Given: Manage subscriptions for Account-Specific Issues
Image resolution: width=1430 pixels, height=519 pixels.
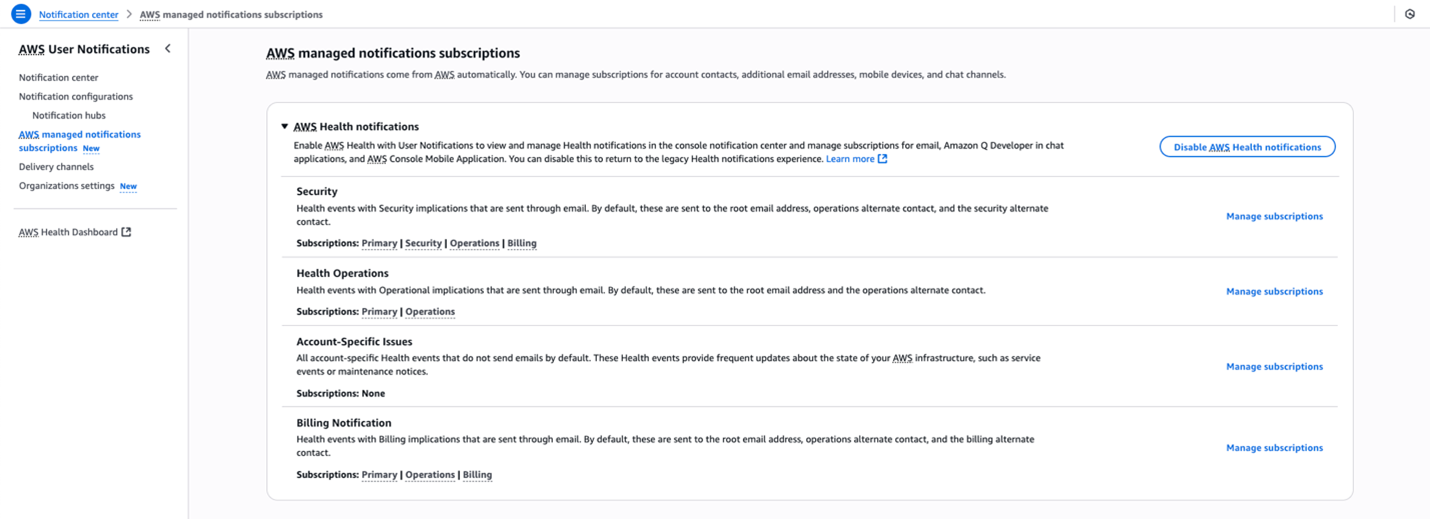Looking at the screenshot, I should 1274,367.
